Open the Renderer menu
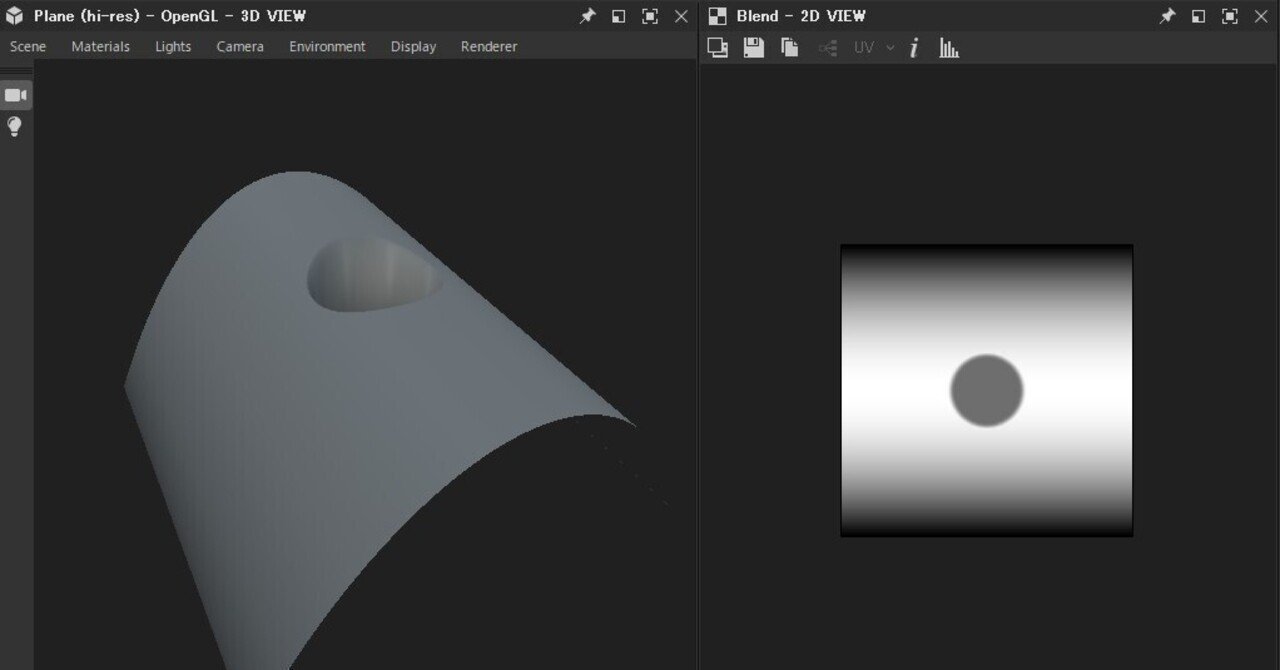 coord(488,46)
